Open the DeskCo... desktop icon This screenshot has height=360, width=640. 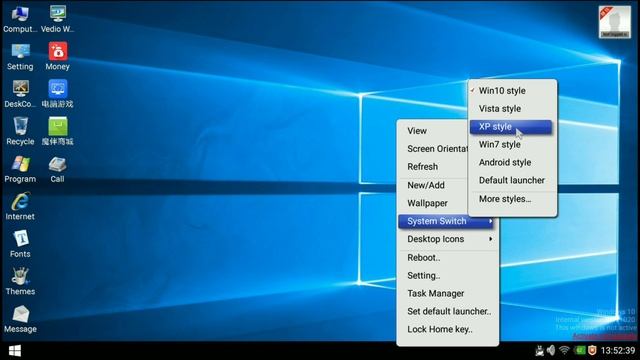click(x=20, y=94)
